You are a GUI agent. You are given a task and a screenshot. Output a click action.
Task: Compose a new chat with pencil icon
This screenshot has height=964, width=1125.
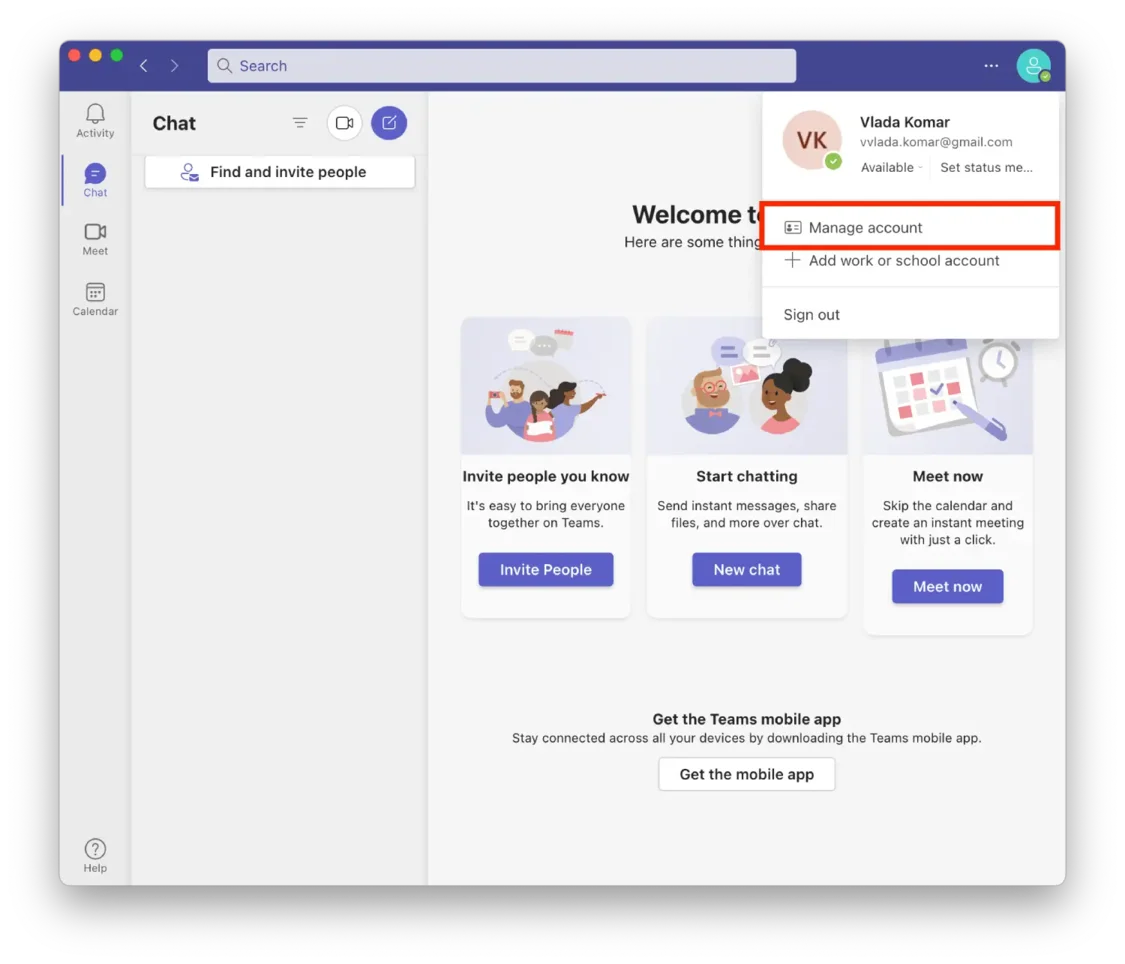(x=389, y=123)
